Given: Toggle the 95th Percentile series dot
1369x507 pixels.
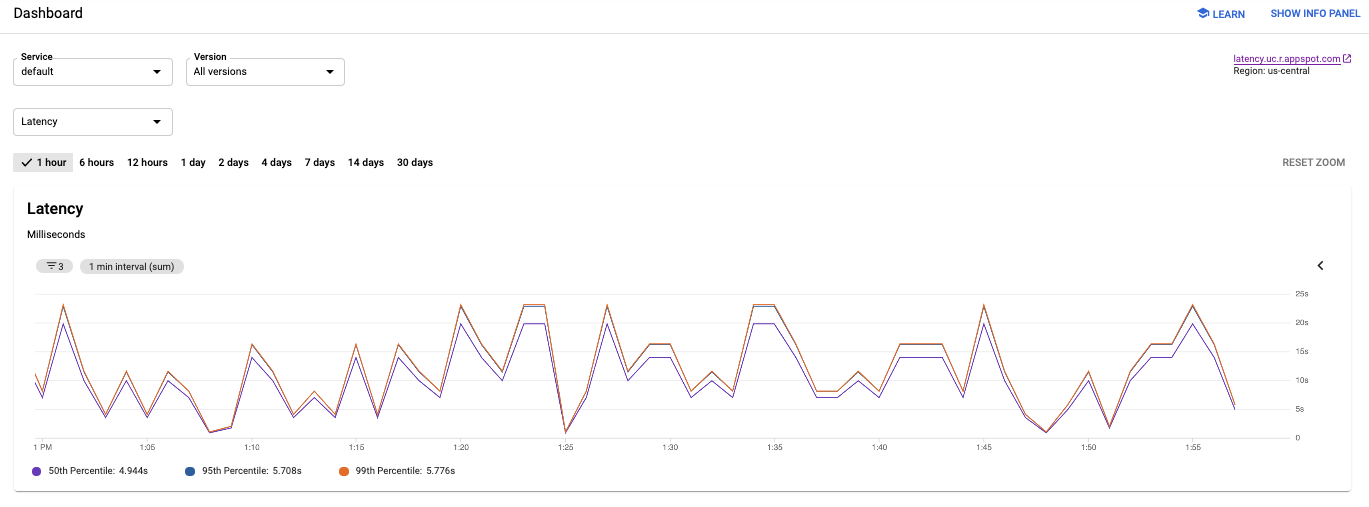Looking at the screenshot, I should 190,470.
